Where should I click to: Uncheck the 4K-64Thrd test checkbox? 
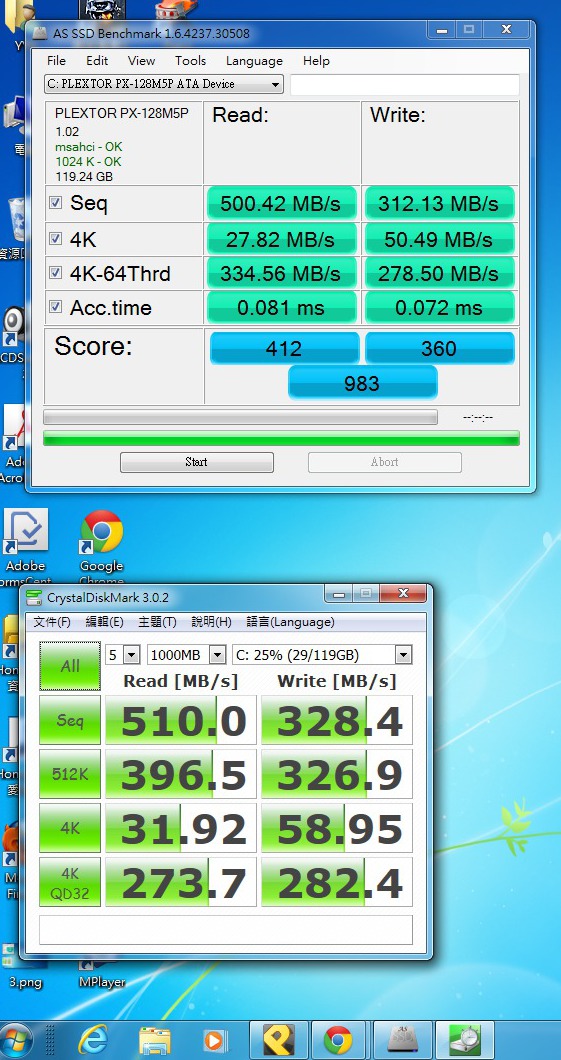56,273
